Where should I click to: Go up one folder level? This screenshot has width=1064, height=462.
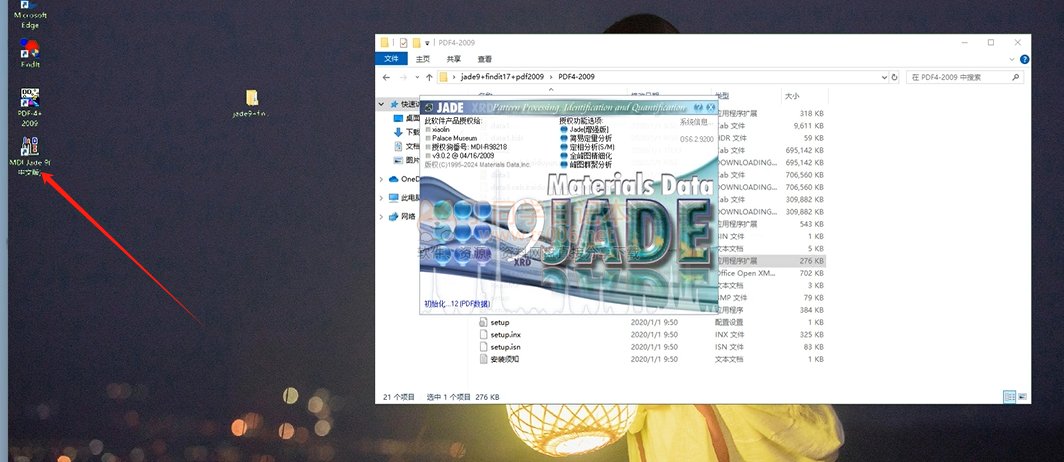tap(429, 77)
